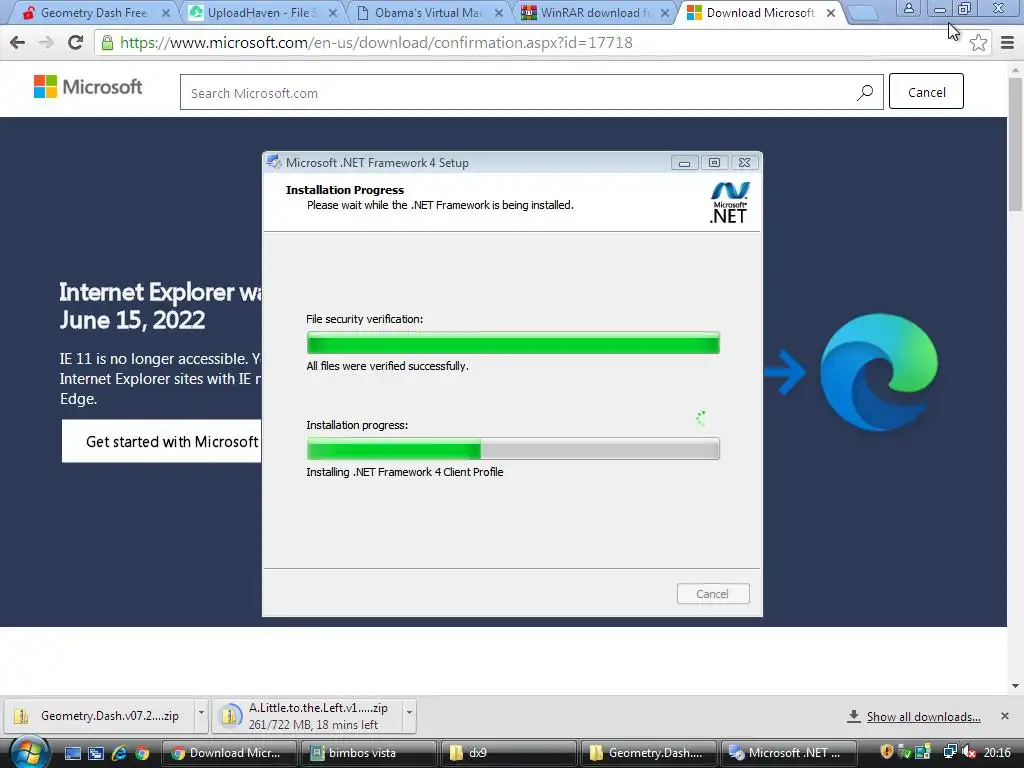The height and width of the screenshot is (768, 1024).
Task: Click the file security verification progress bar
Action: pyautogui.click(x=513, y=343)
